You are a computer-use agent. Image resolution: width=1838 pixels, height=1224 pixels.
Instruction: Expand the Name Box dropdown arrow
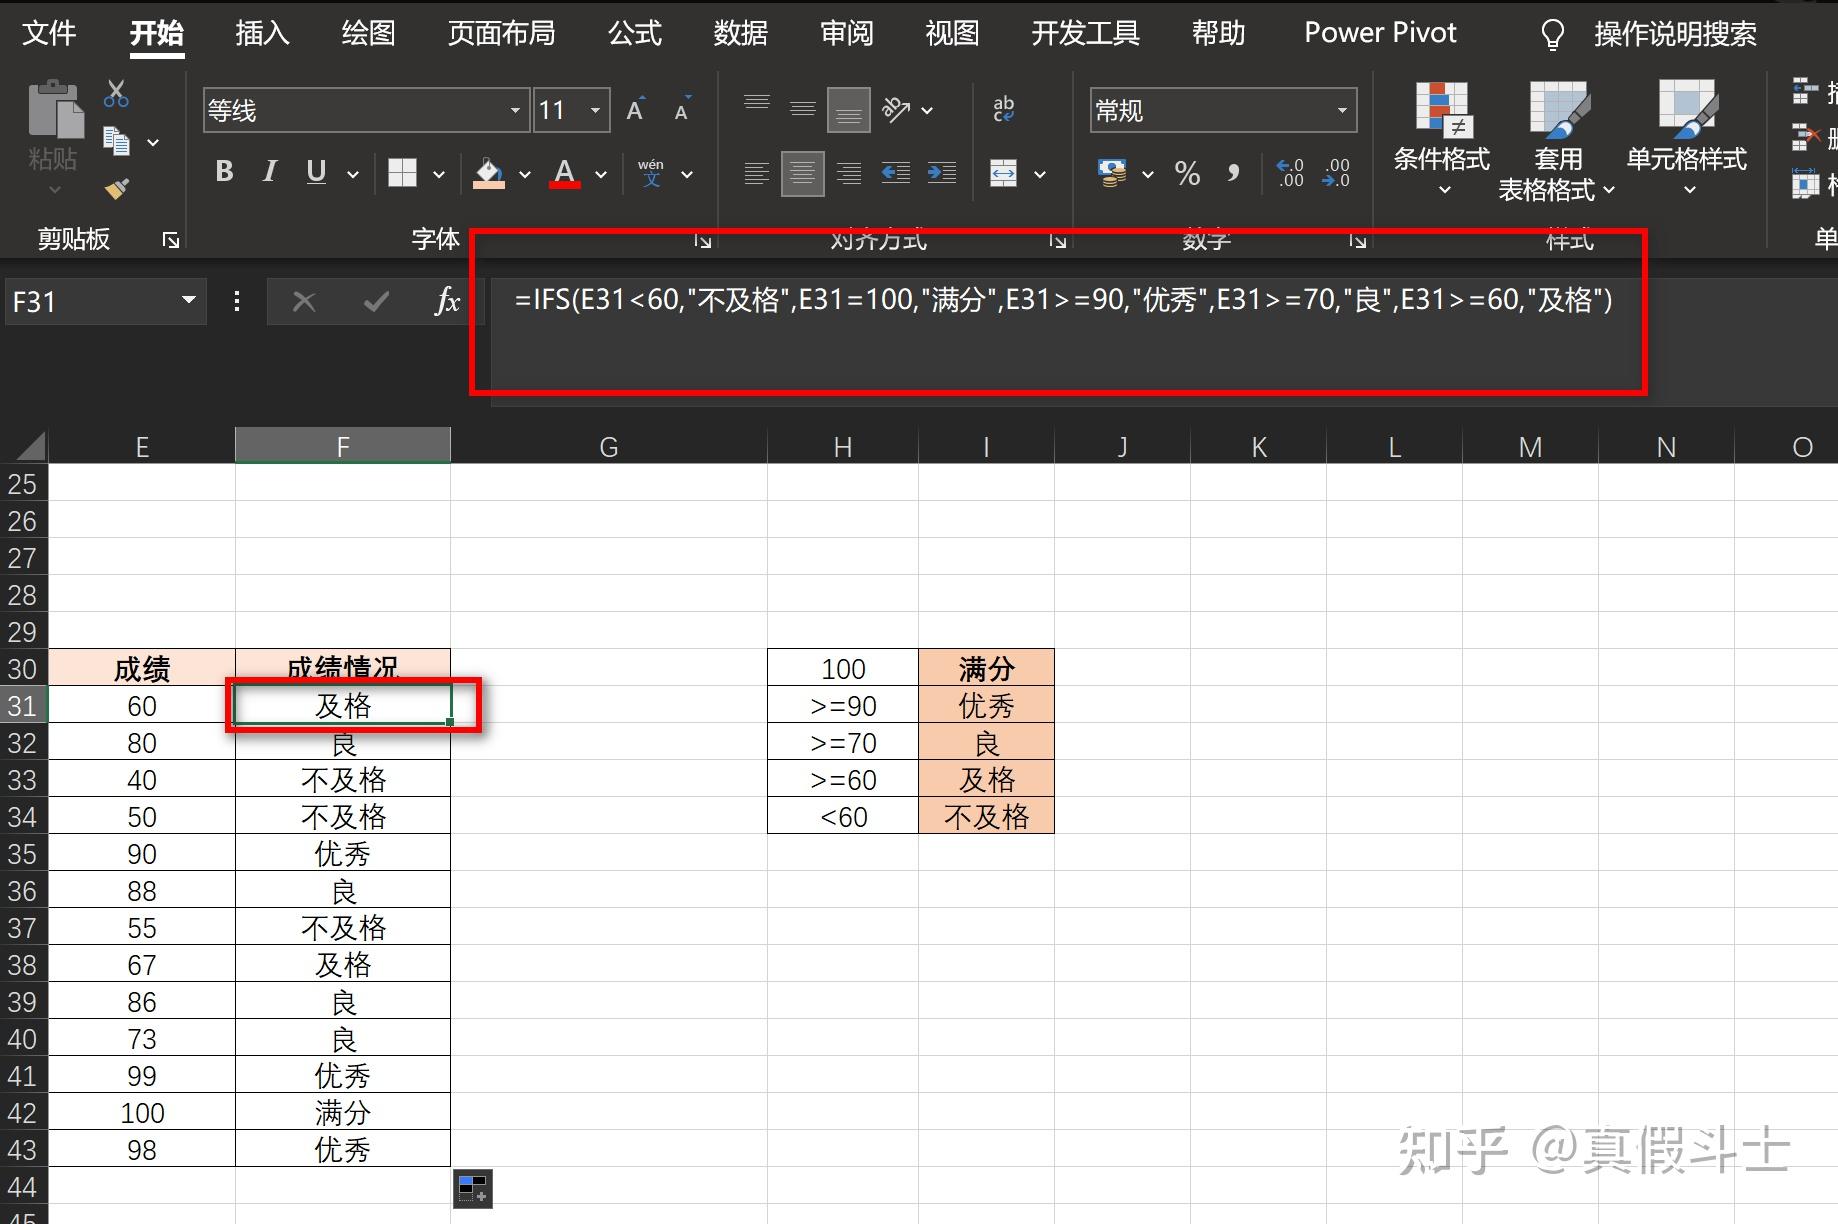pyautogui.click(x=188, y=301)
